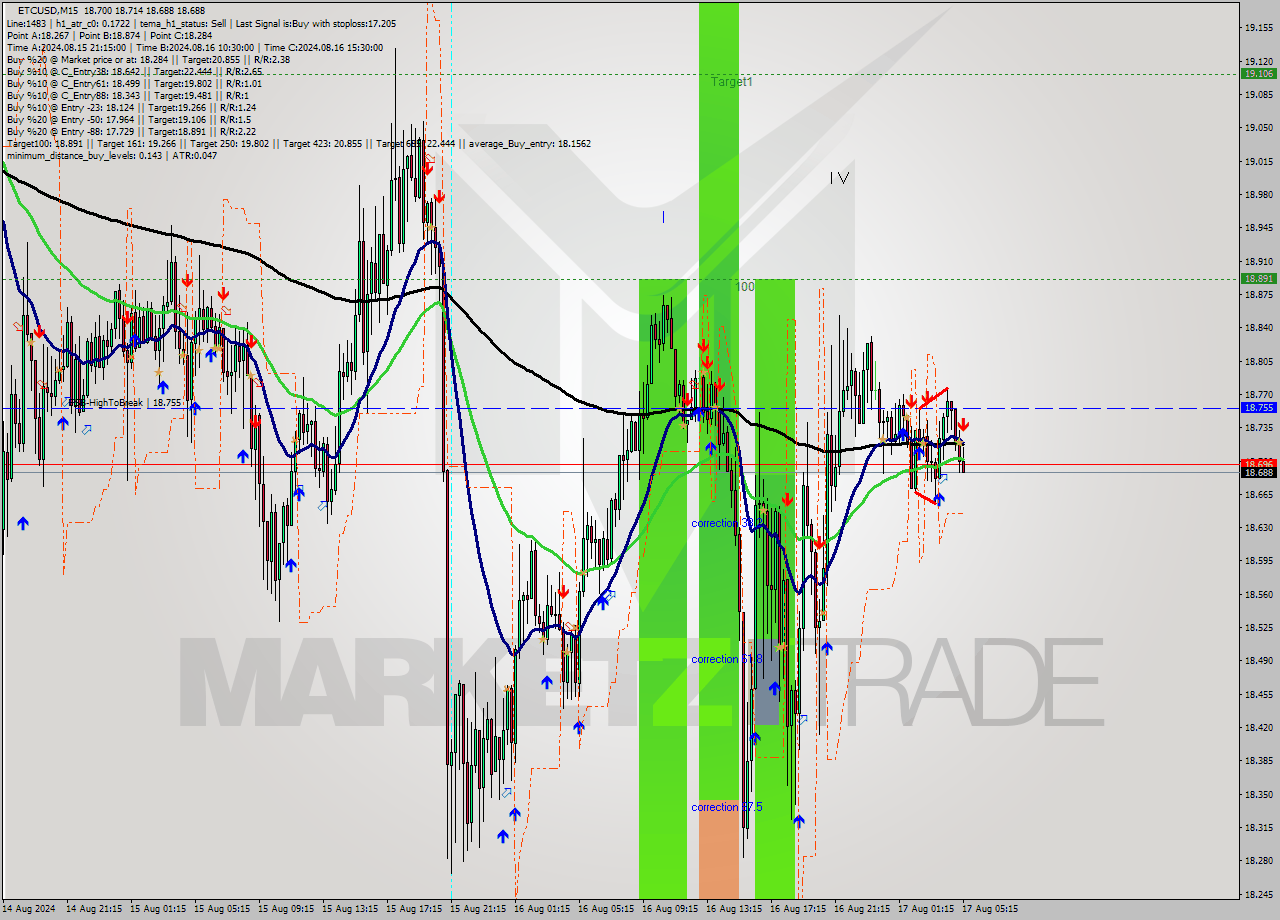Select the green 18.891 price tag
Viewport: 1280px width, 920px height.
pos(1258,278)
